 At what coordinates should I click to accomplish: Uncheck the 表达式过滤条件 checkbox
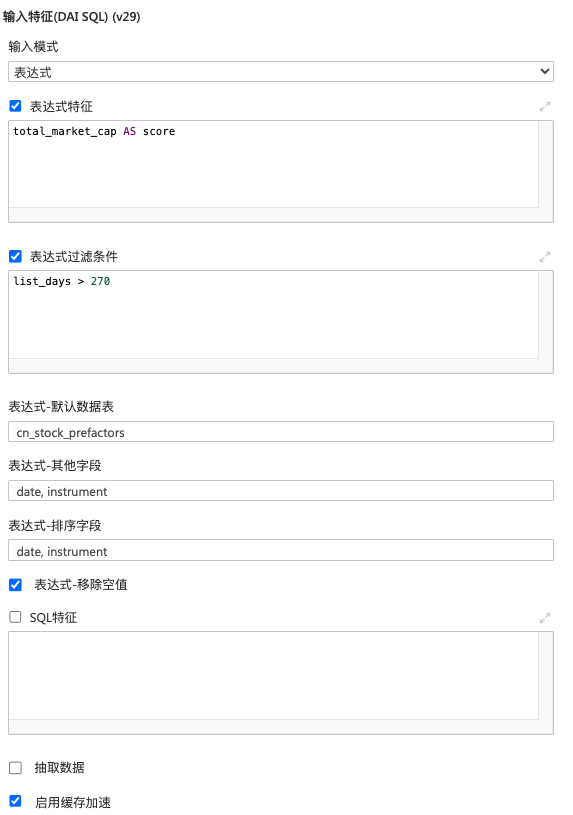pos(16,256)
